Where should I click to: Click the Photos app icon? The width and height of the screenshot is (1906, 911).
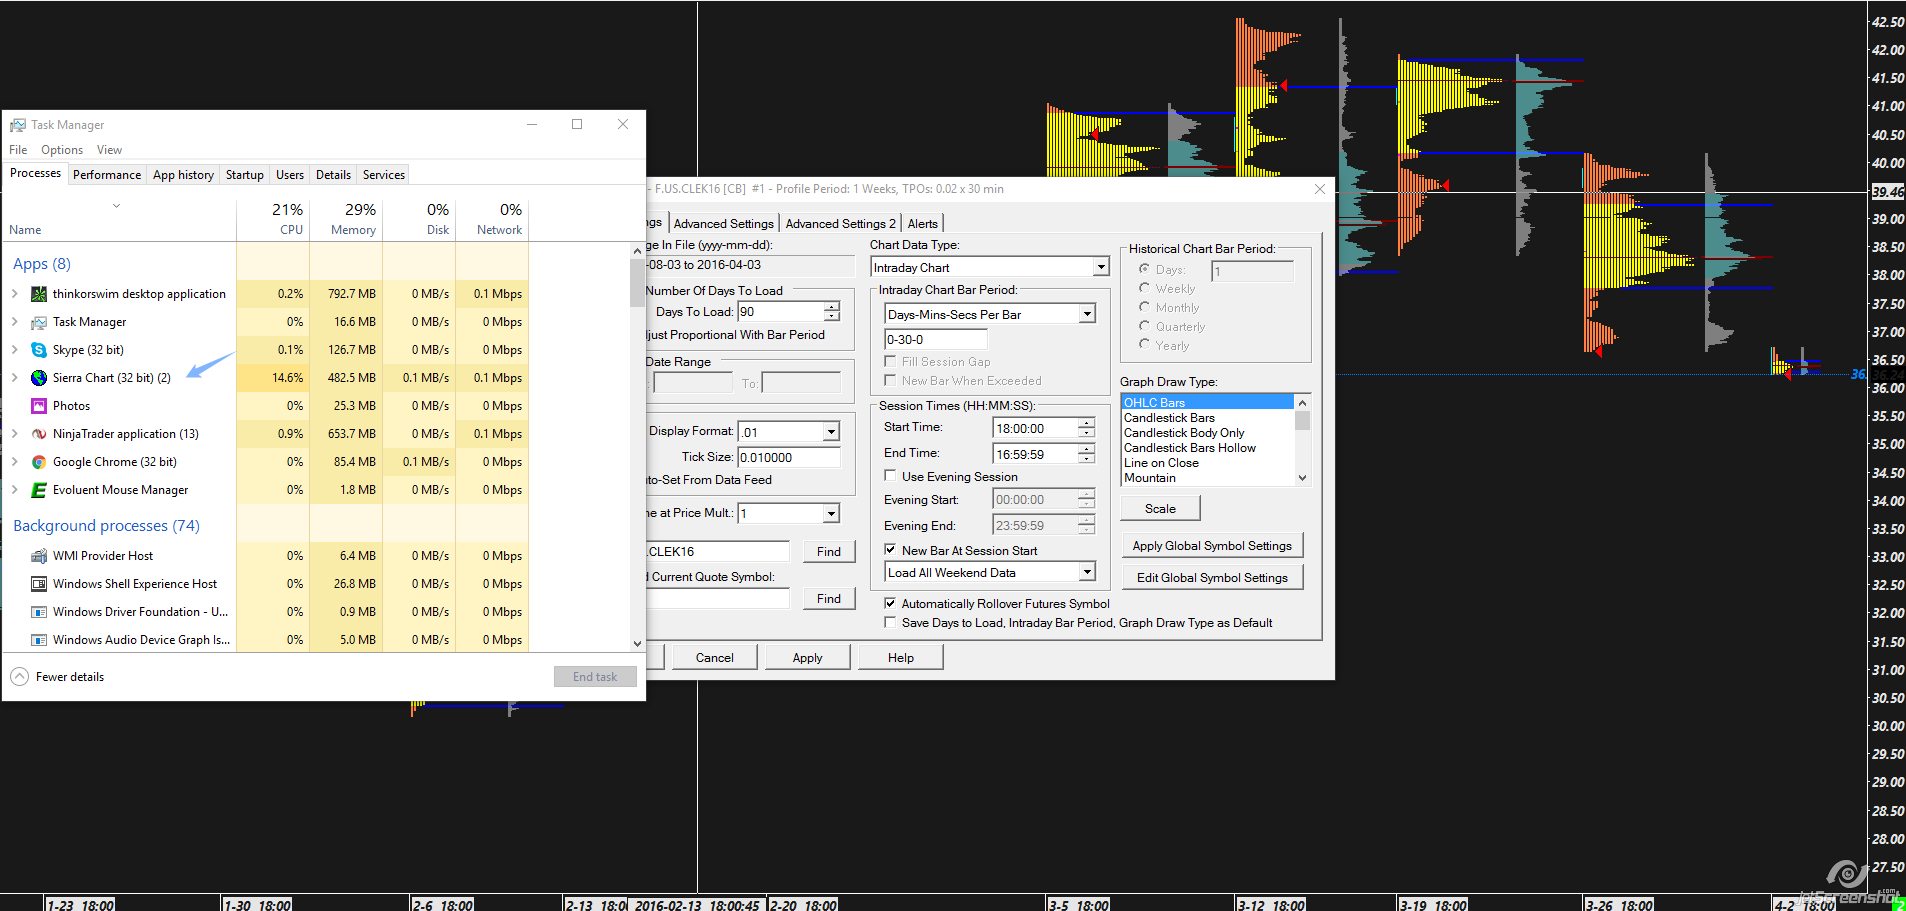point(39,406)
